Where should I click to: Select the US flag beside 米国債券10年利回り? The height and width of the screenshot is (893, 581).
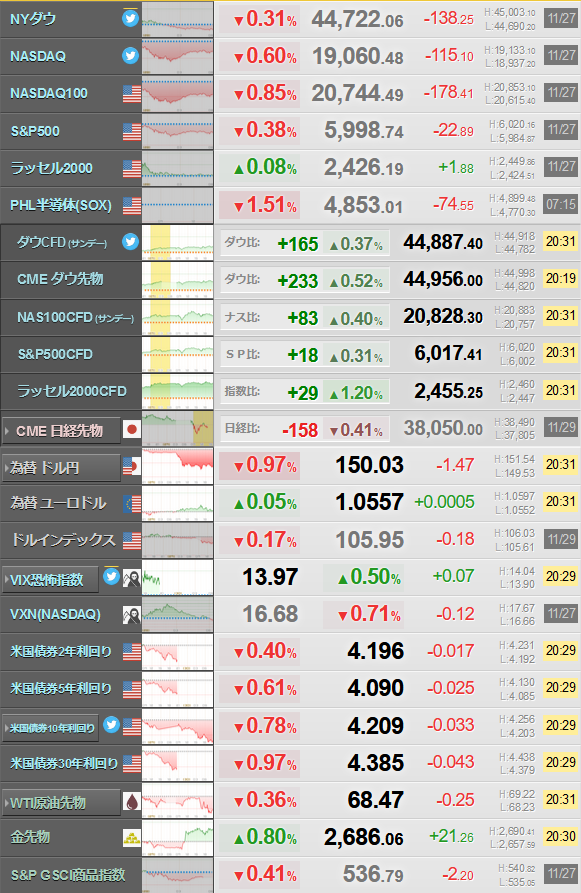tap(132, 727)
